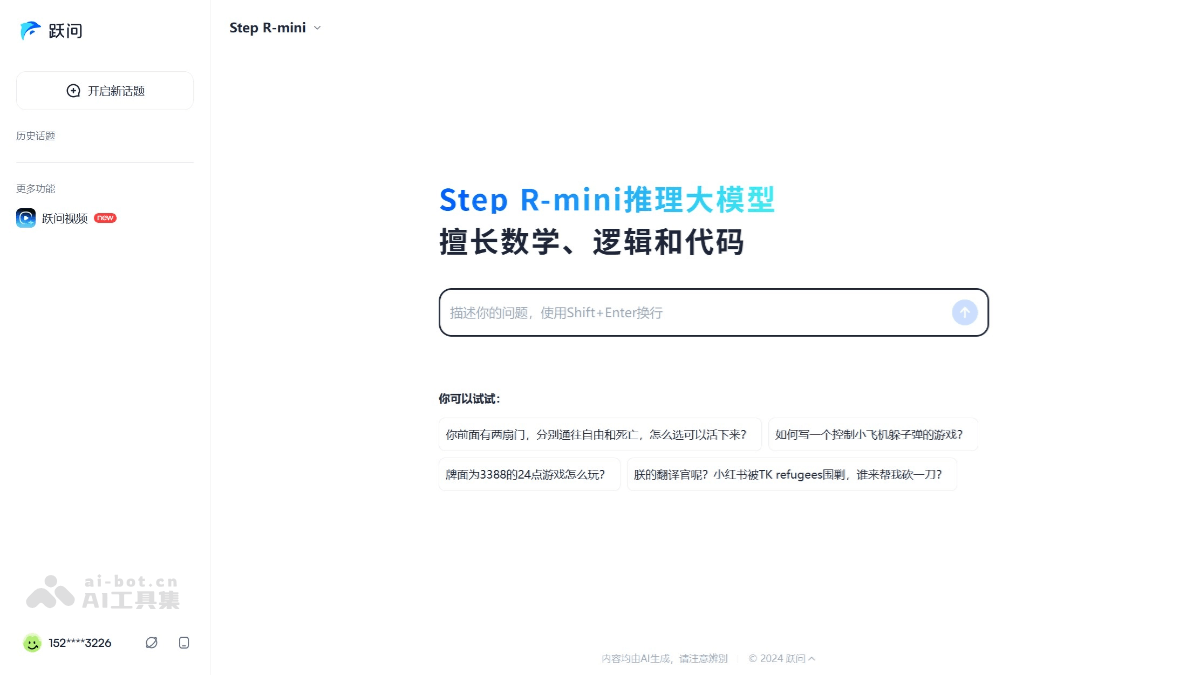Select the 历史话题 section in sidebar
This screenshot has width=1200, height=675.
point(36,135)
